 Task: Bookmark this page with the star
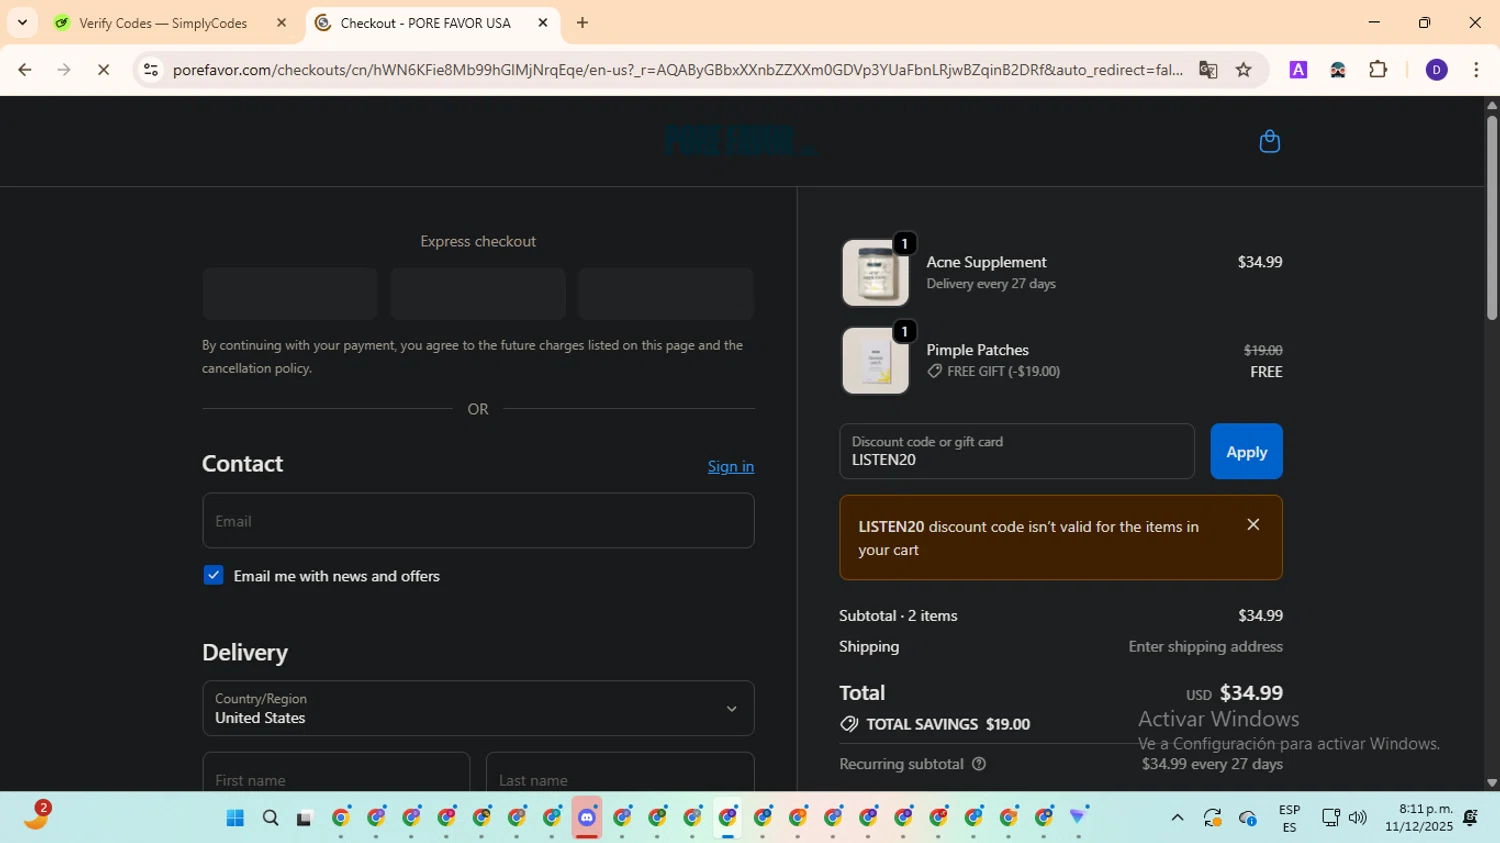click(x=1243, y=70)
